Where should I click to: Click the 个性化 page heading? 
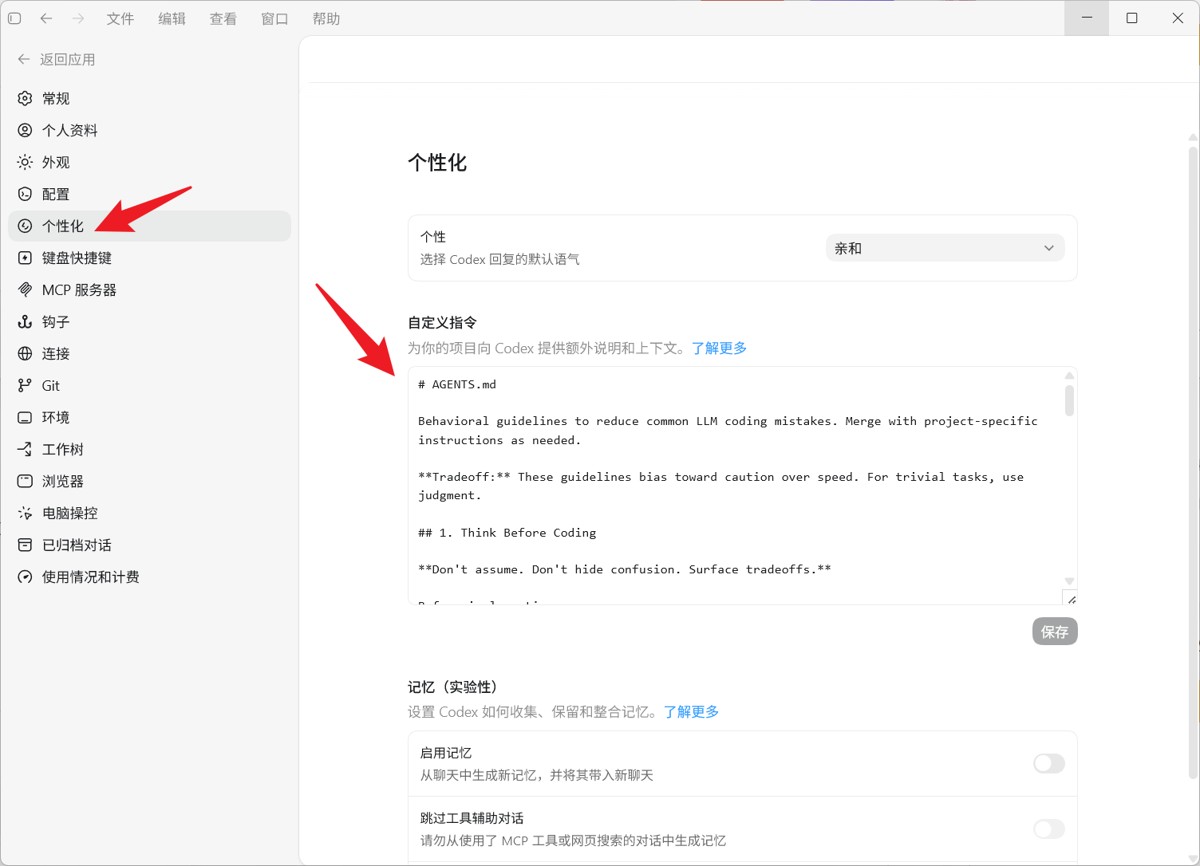tap(437, 163)
